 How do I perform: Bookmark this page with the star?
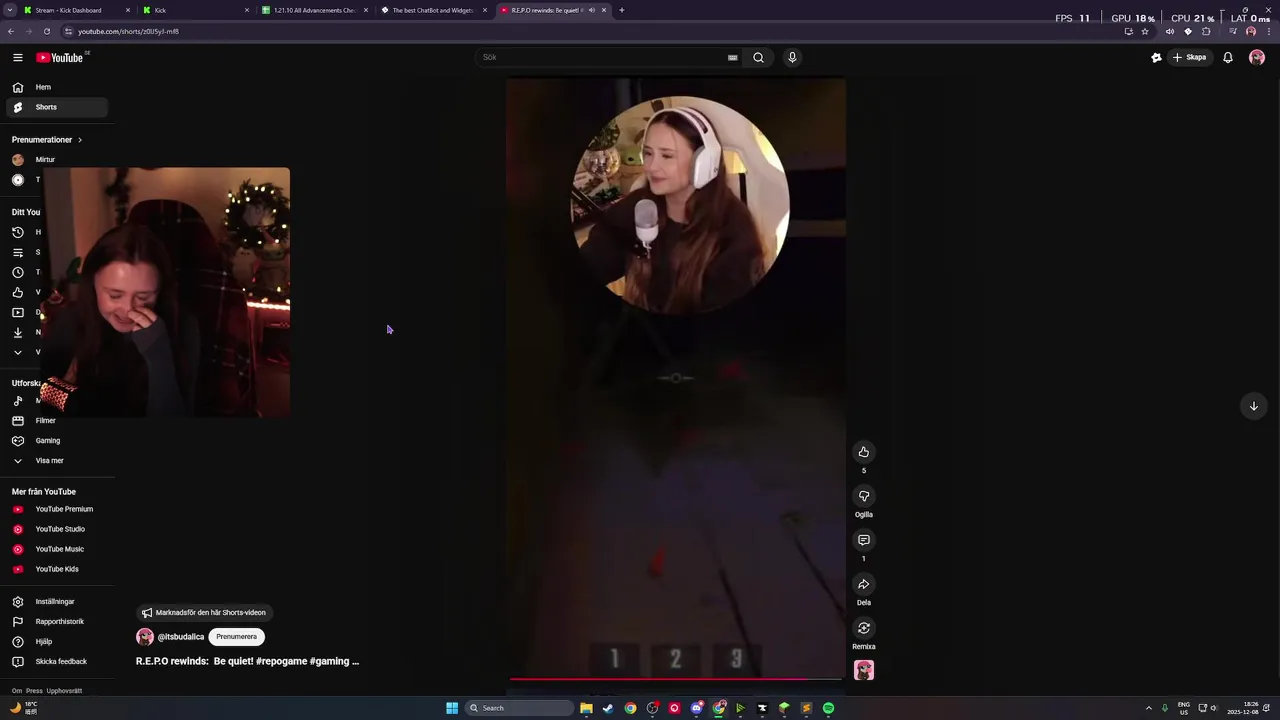pos(1145,31)
